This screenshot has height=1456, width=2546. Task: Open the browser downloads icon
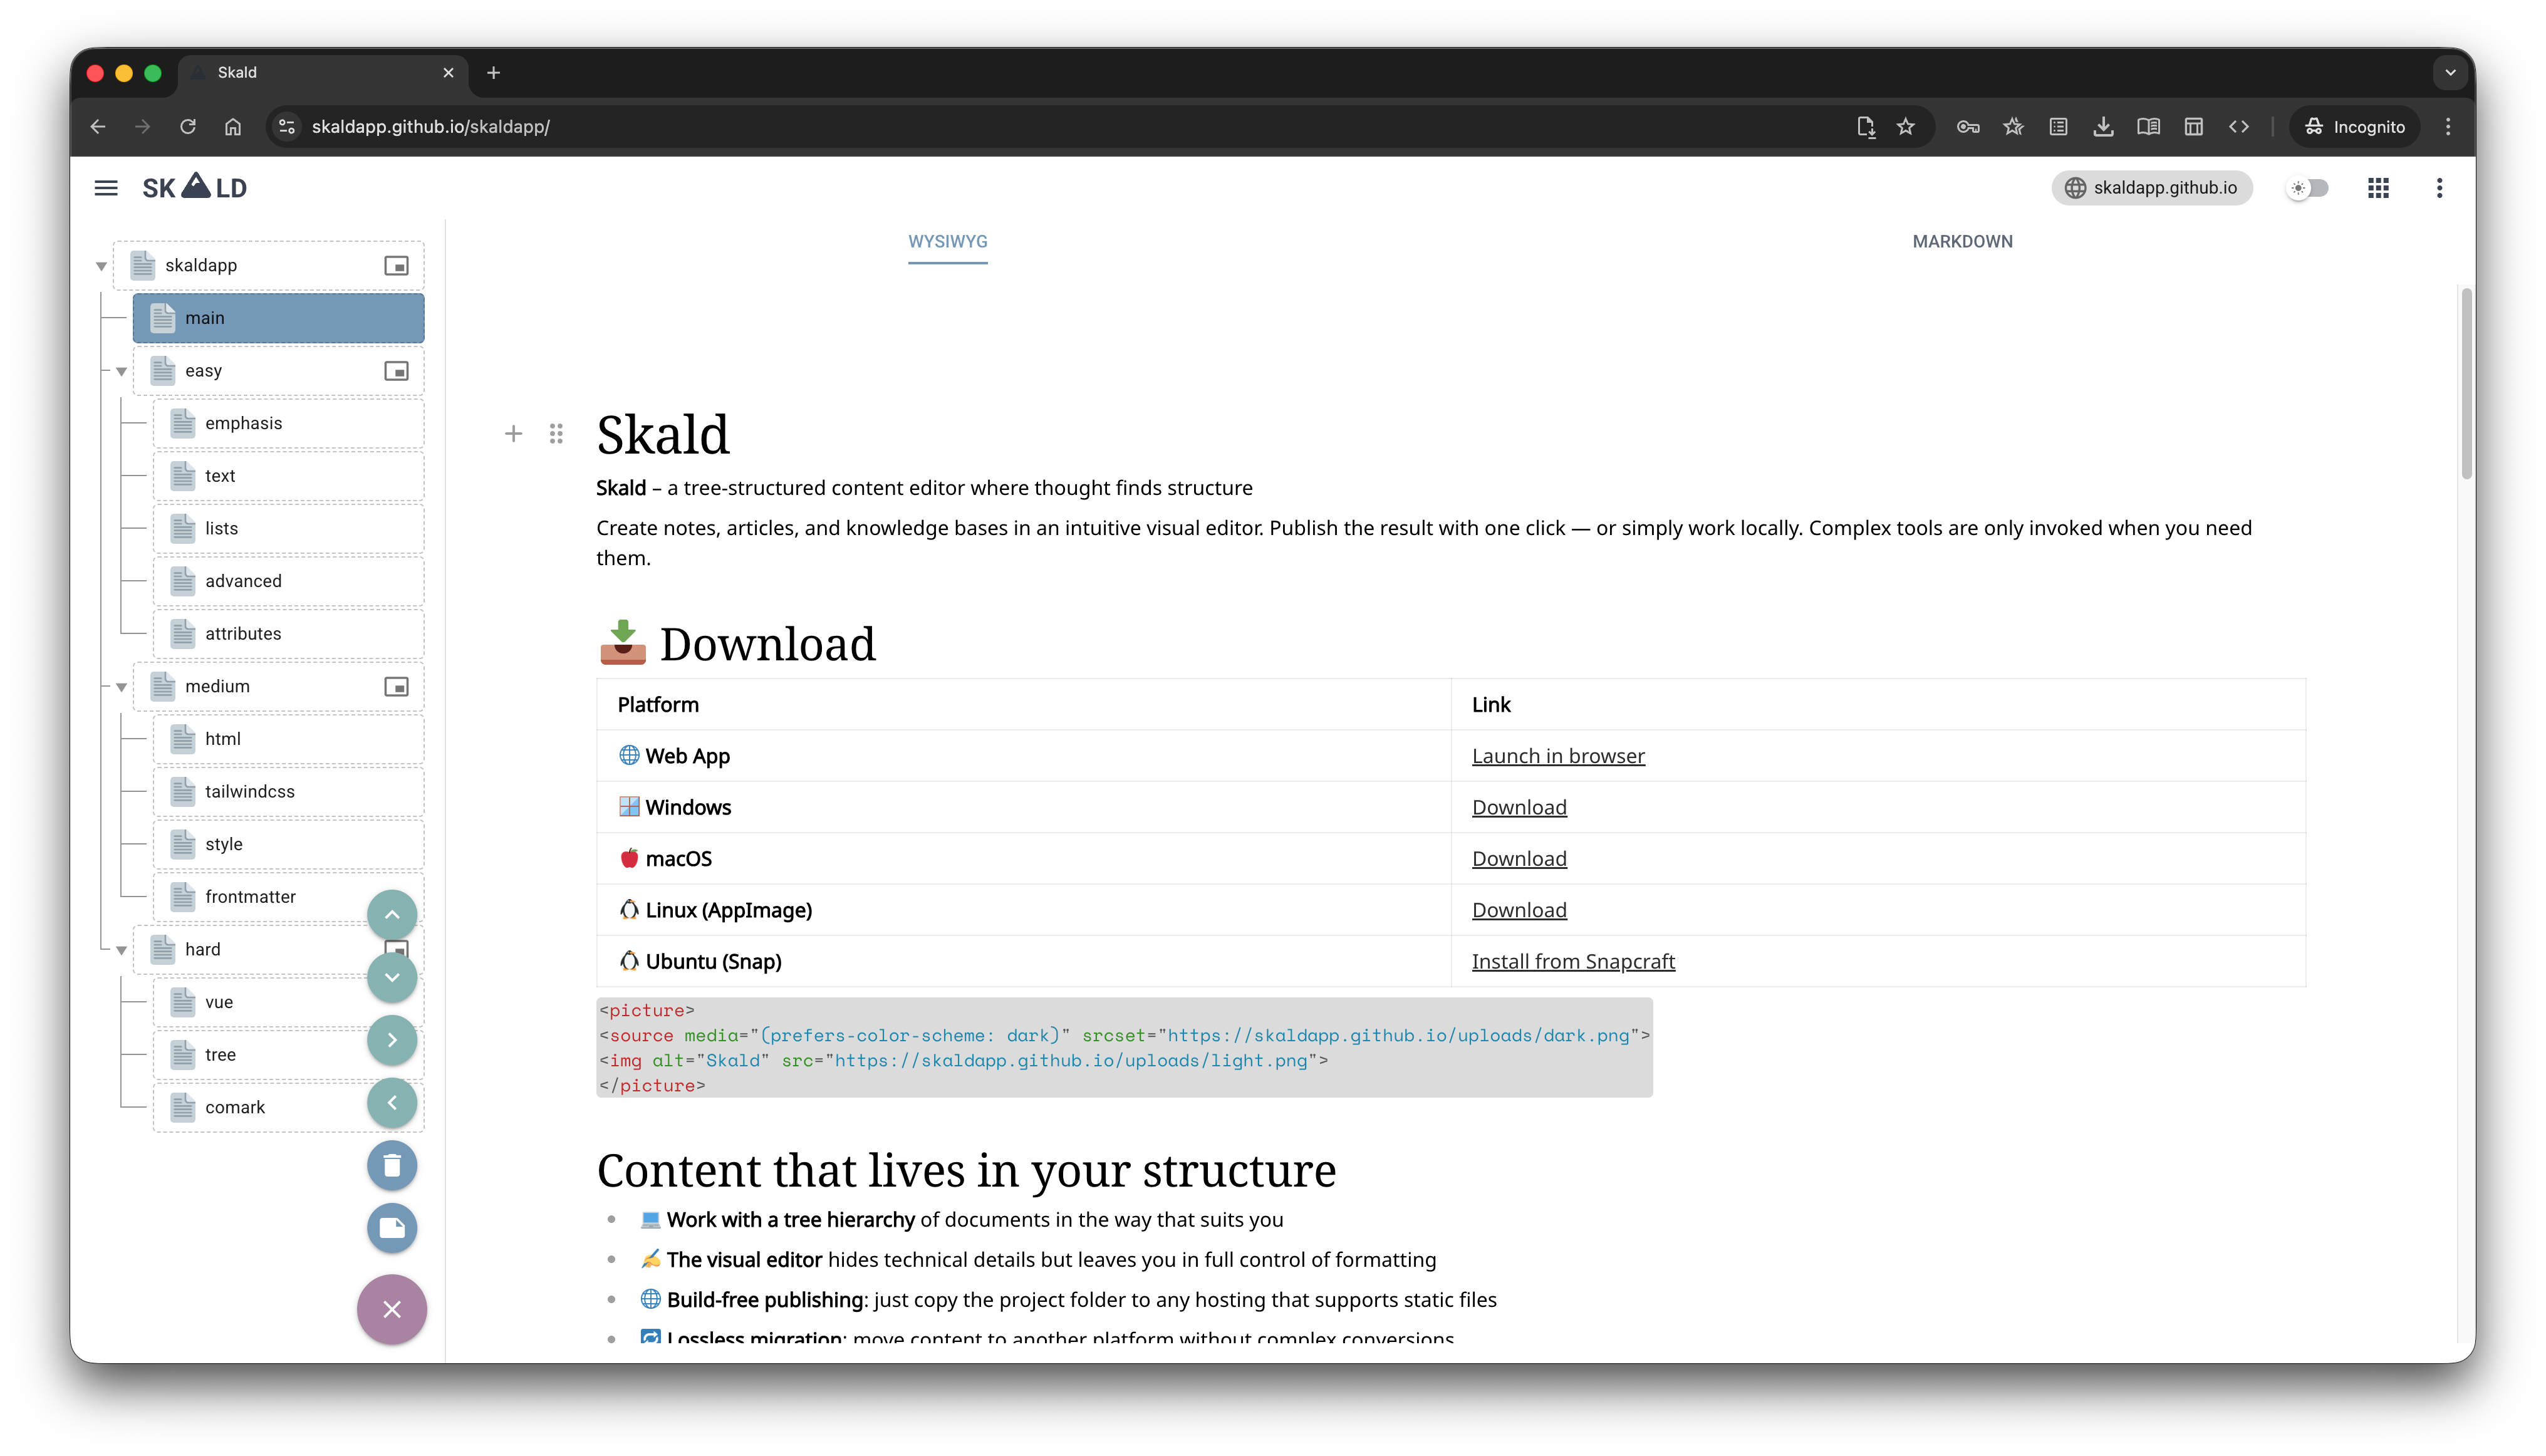(x=2103, y=127)
